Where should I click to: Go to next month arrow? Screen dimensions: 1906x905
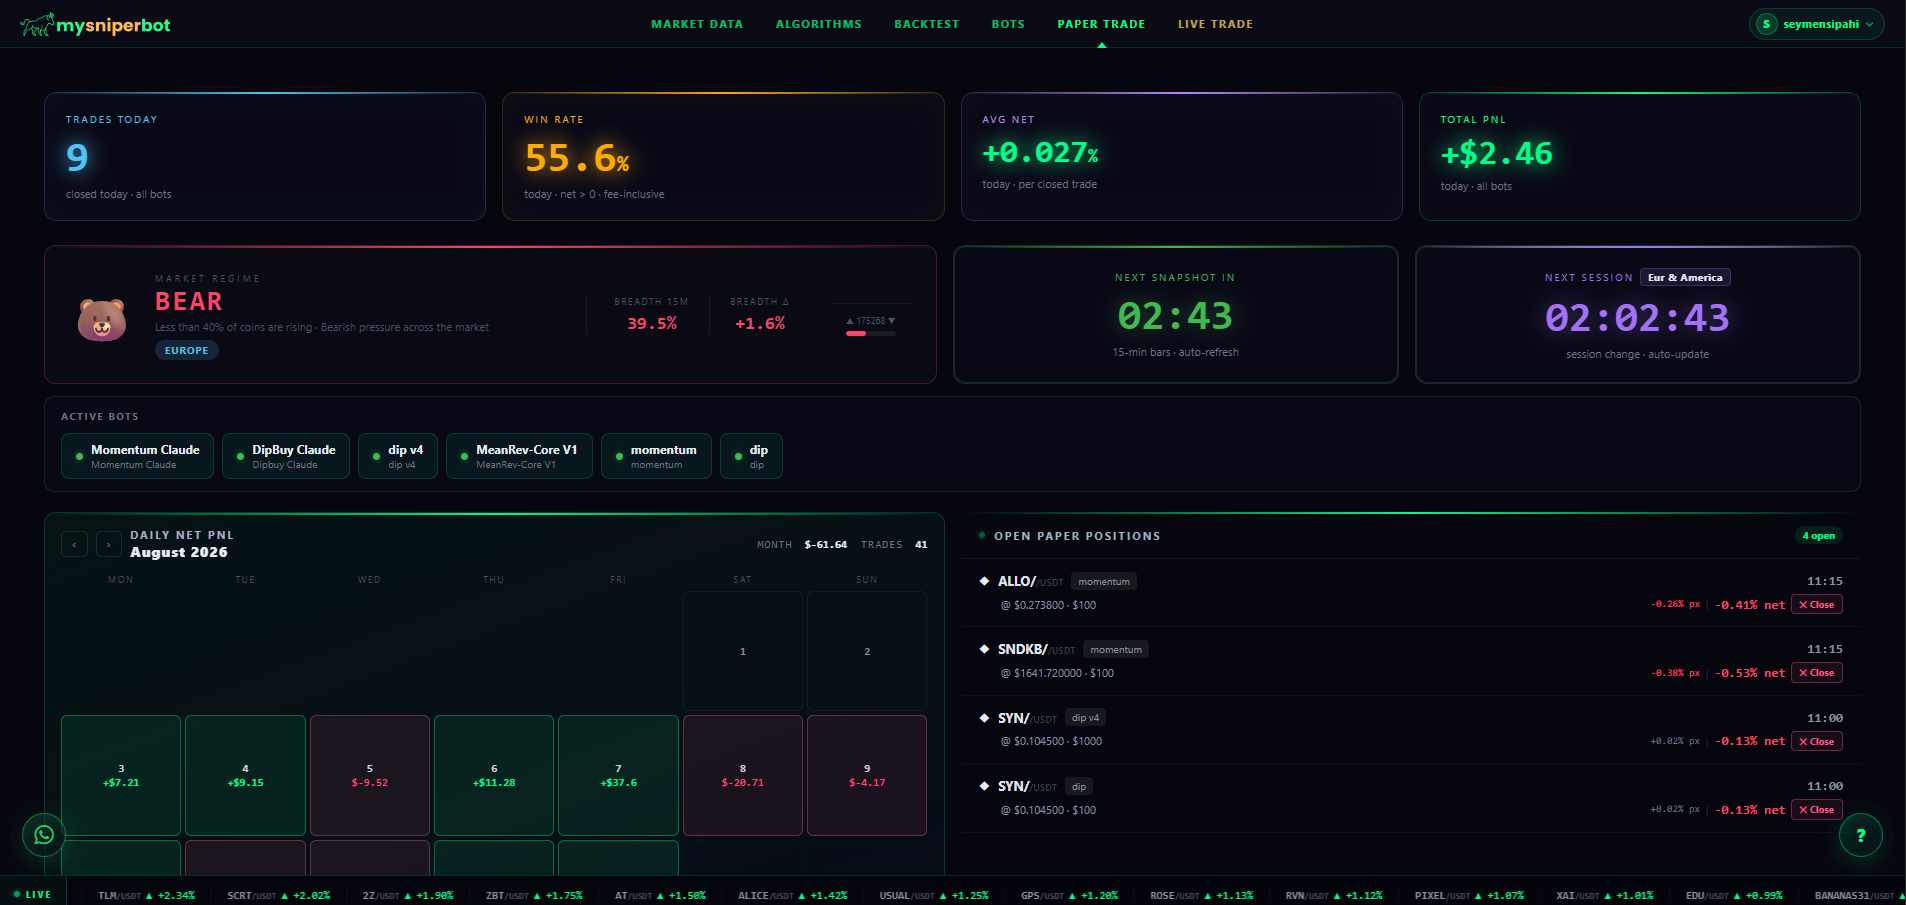[x=109, y=544]
